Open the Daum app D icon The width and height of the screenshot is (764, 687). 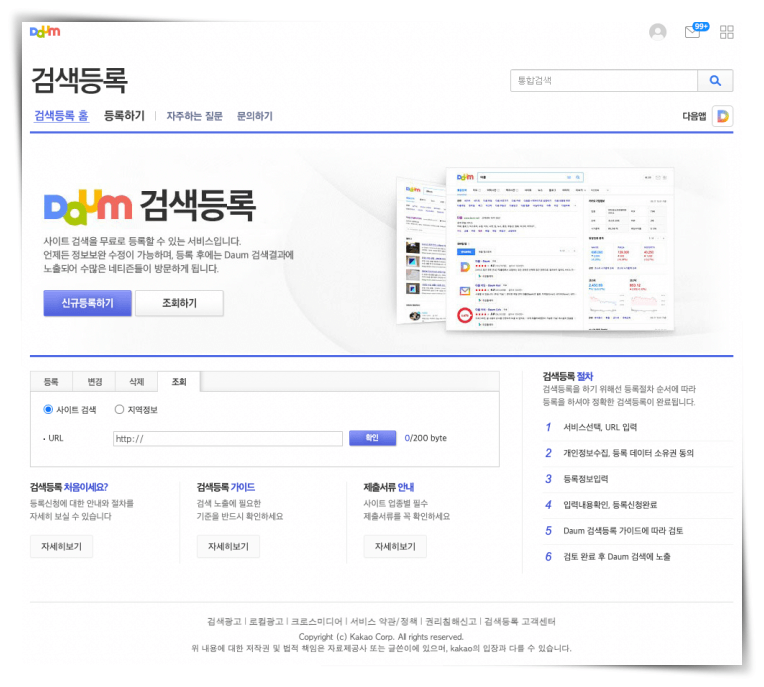[723, 116]
